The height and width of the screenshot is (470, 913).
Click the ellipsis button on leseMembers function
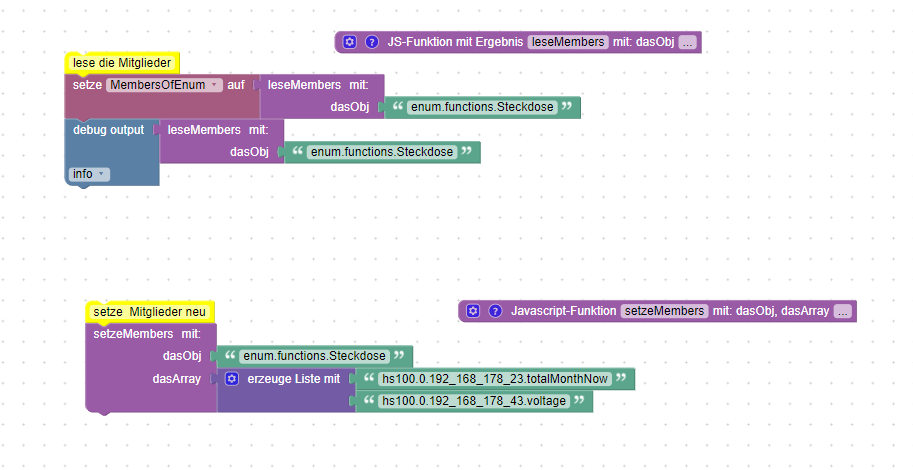(x=688, y=43)
